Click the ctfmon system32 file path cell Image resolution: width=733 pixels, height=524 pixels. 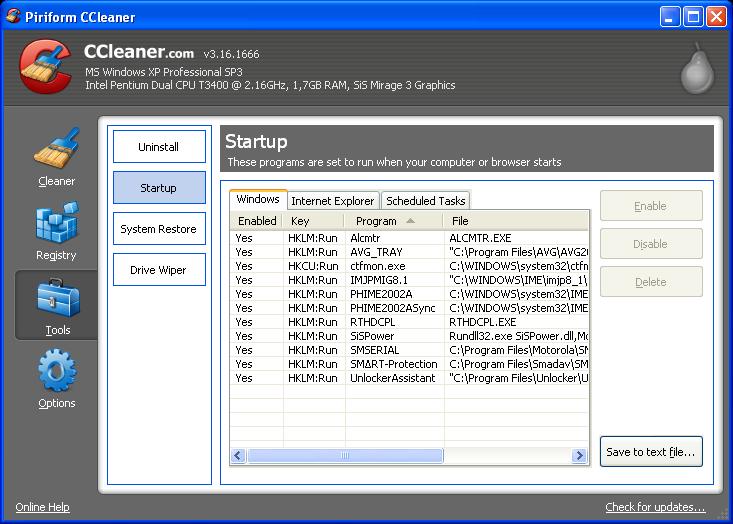(518, 266)
